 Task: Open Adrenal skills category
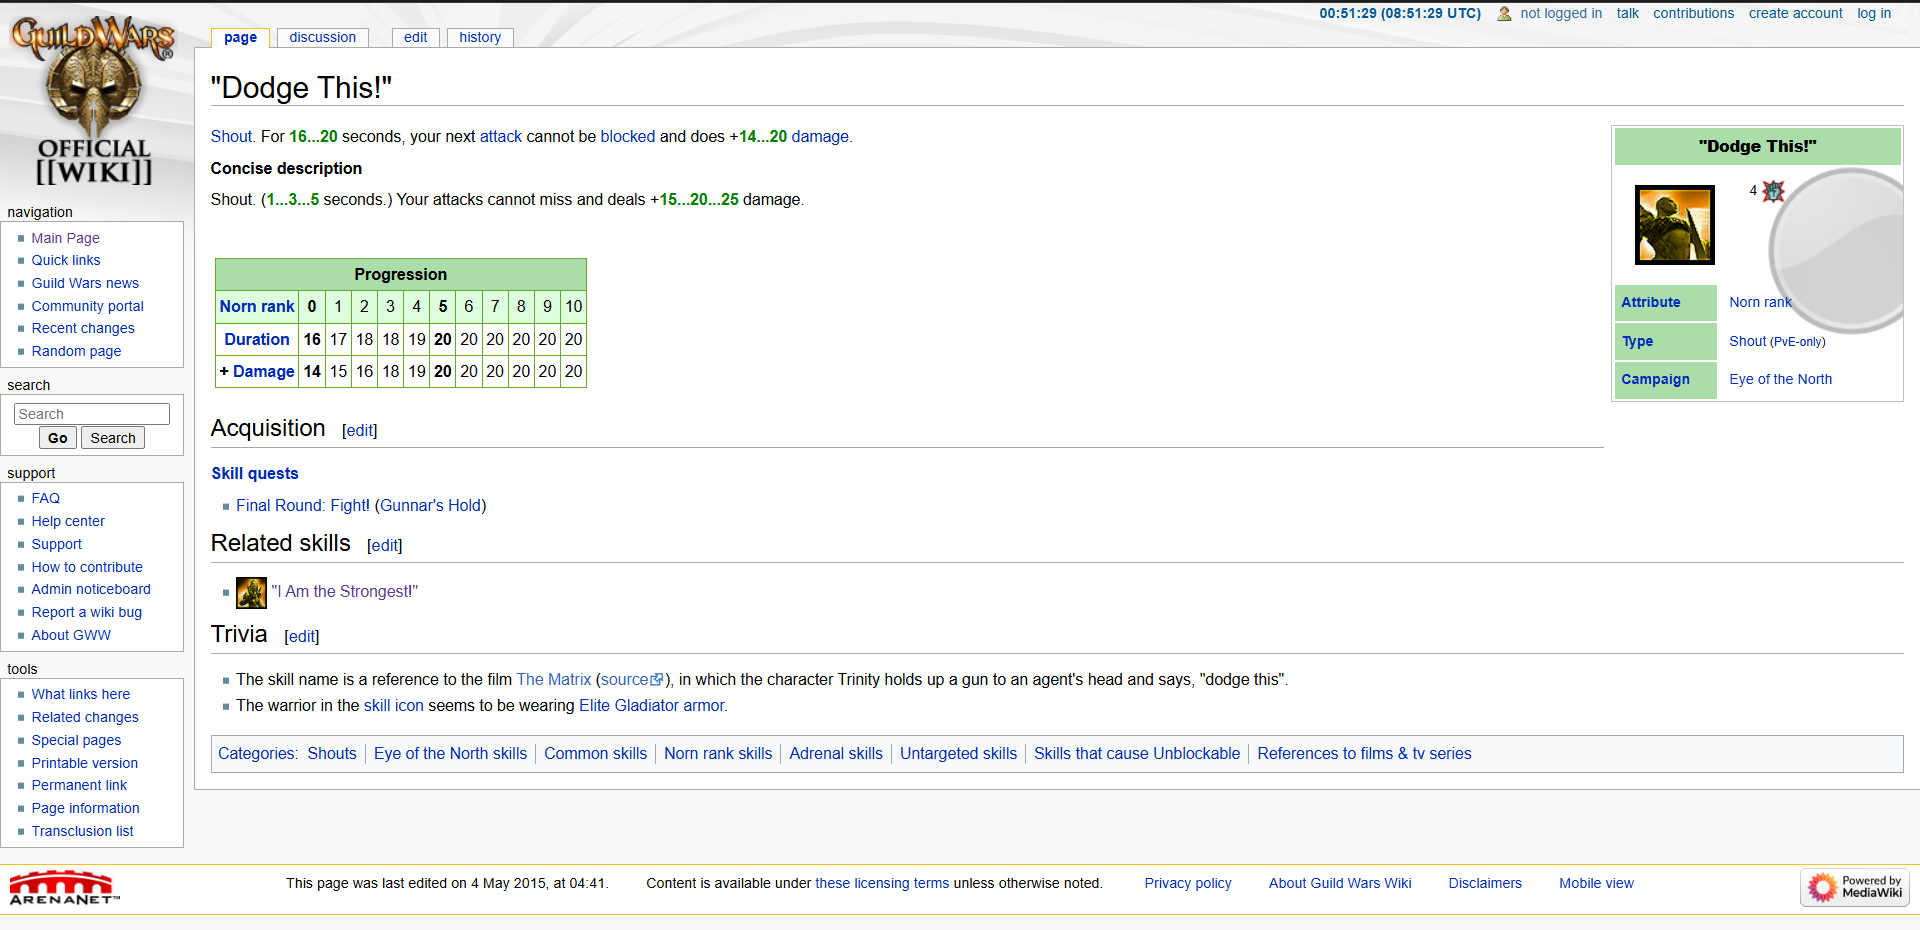(x=836, y=753)
